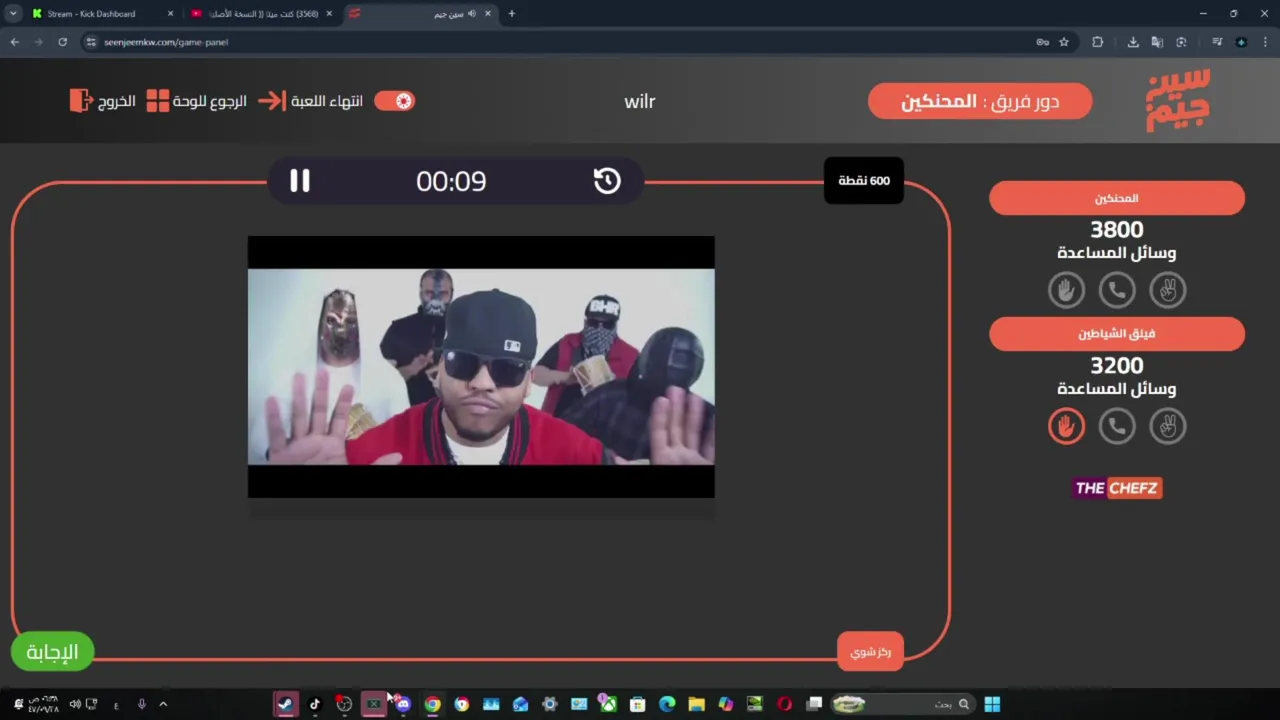Click انتهاء اللعبة to end game
Viewport: 1280px width, 720px height.
pos(310,101)
